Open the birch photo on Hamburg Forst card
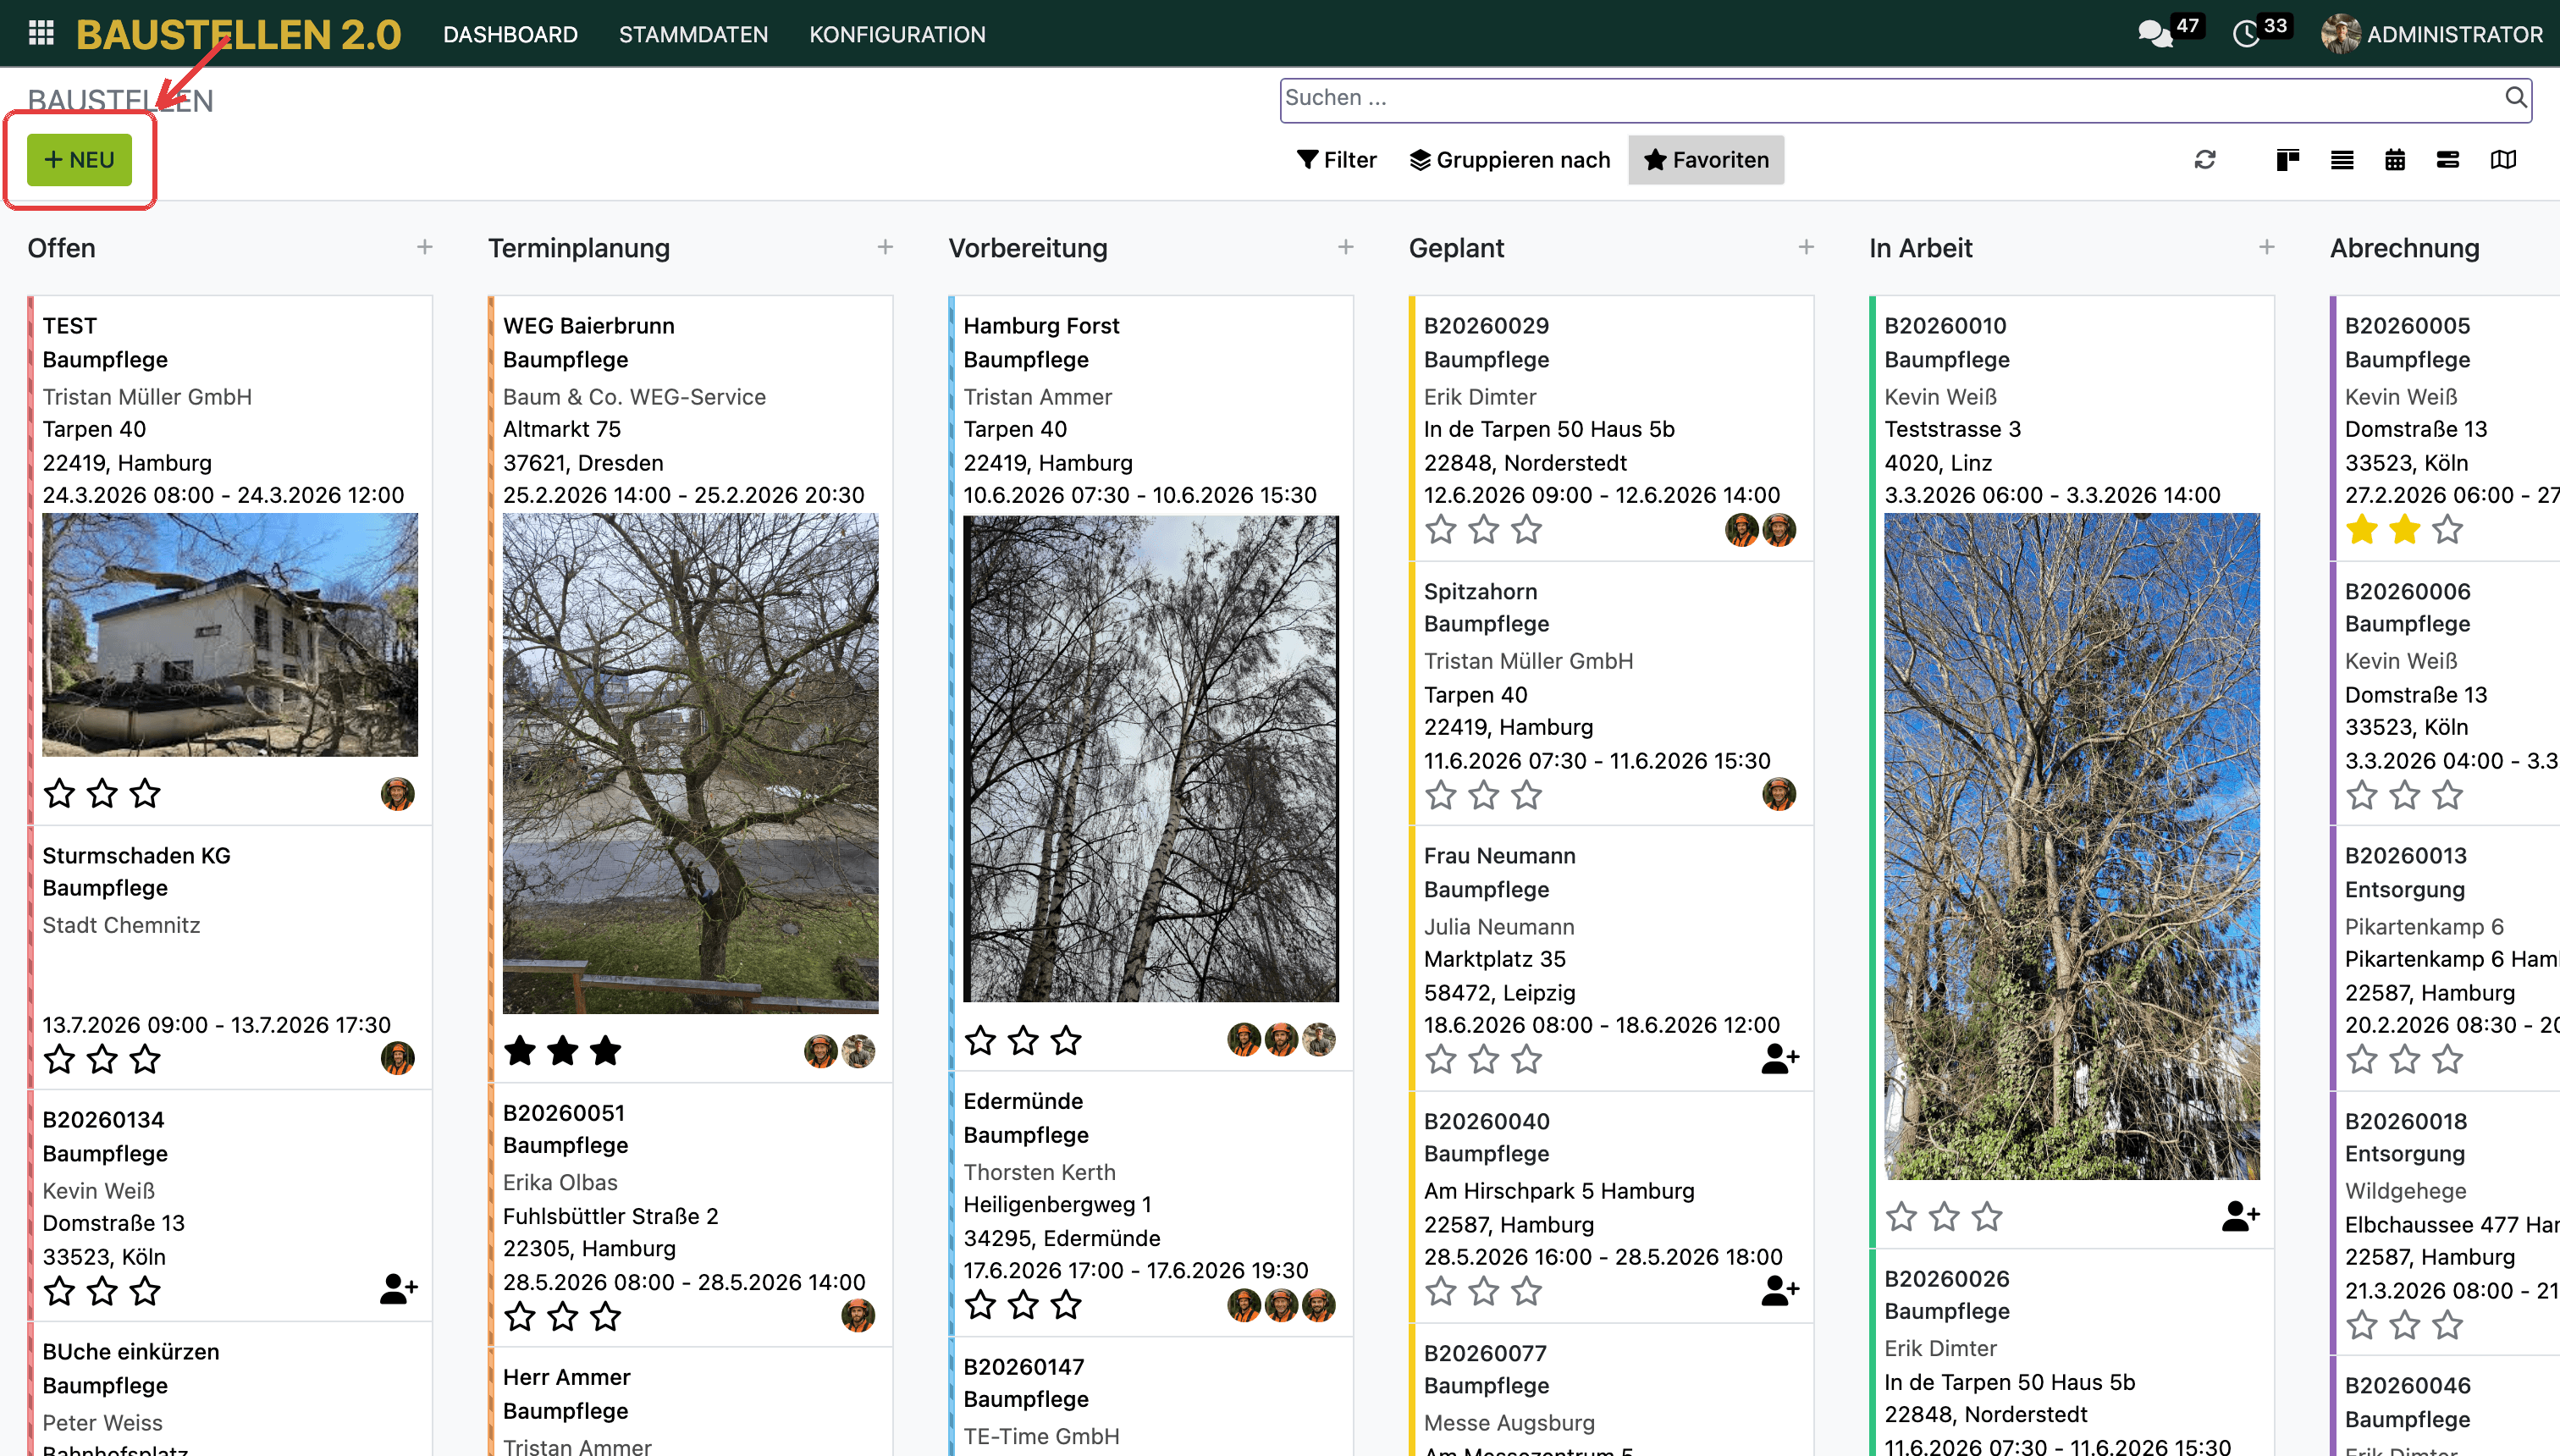This screenshot has height=1456, width=2560. click(1150, 758)
